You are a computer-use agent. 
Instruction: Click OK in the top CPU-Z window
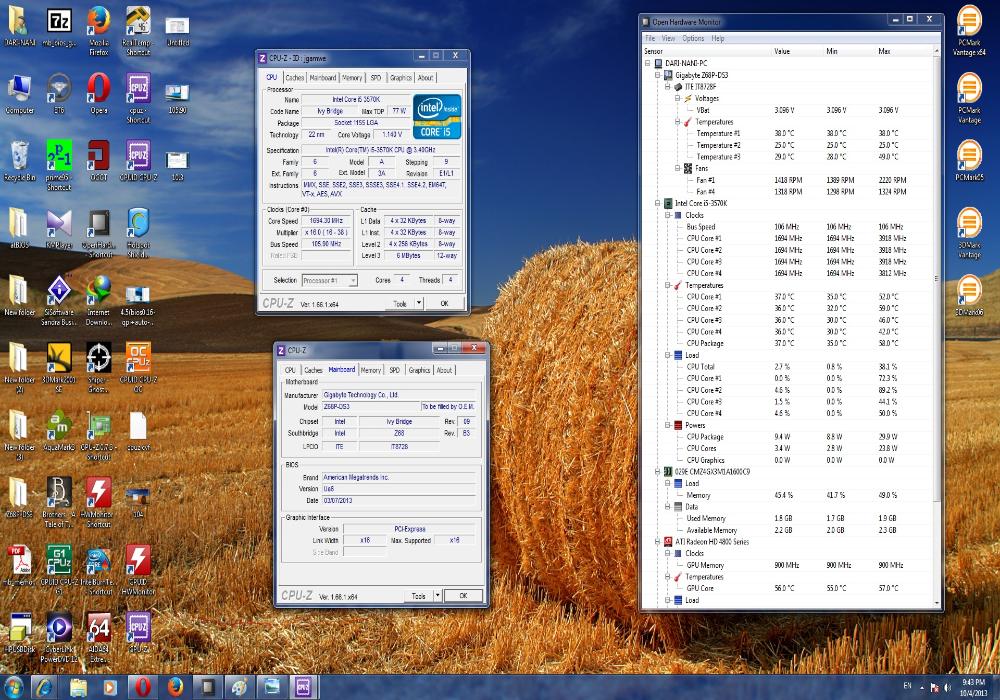[445, 303]
